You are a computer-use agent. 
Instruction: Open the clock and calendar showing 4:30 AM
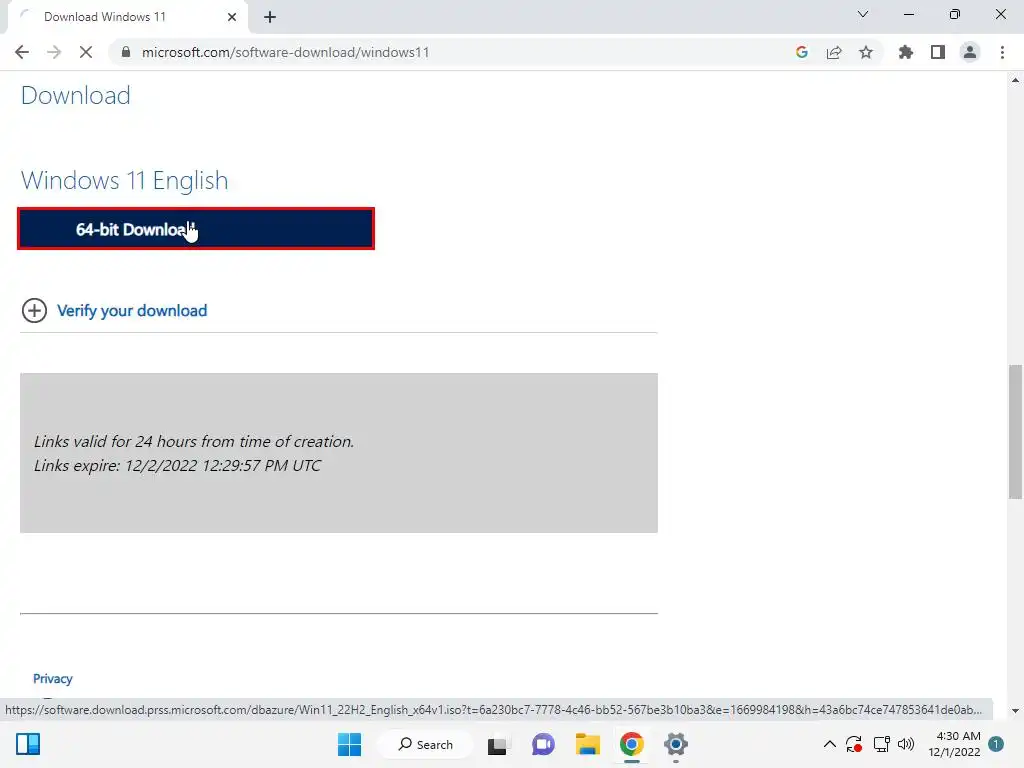coord(954,744)
